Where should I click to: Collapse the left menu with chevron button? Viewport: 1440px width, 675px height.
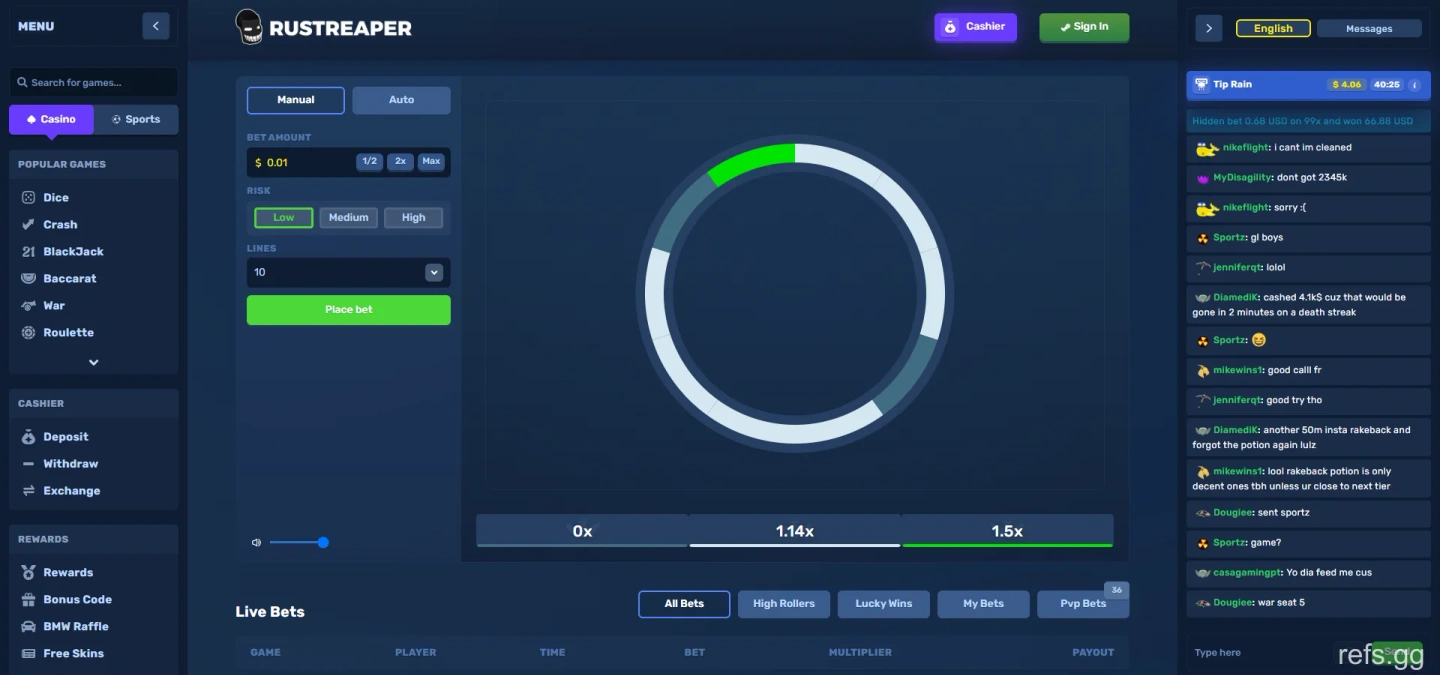pos(156,26)
